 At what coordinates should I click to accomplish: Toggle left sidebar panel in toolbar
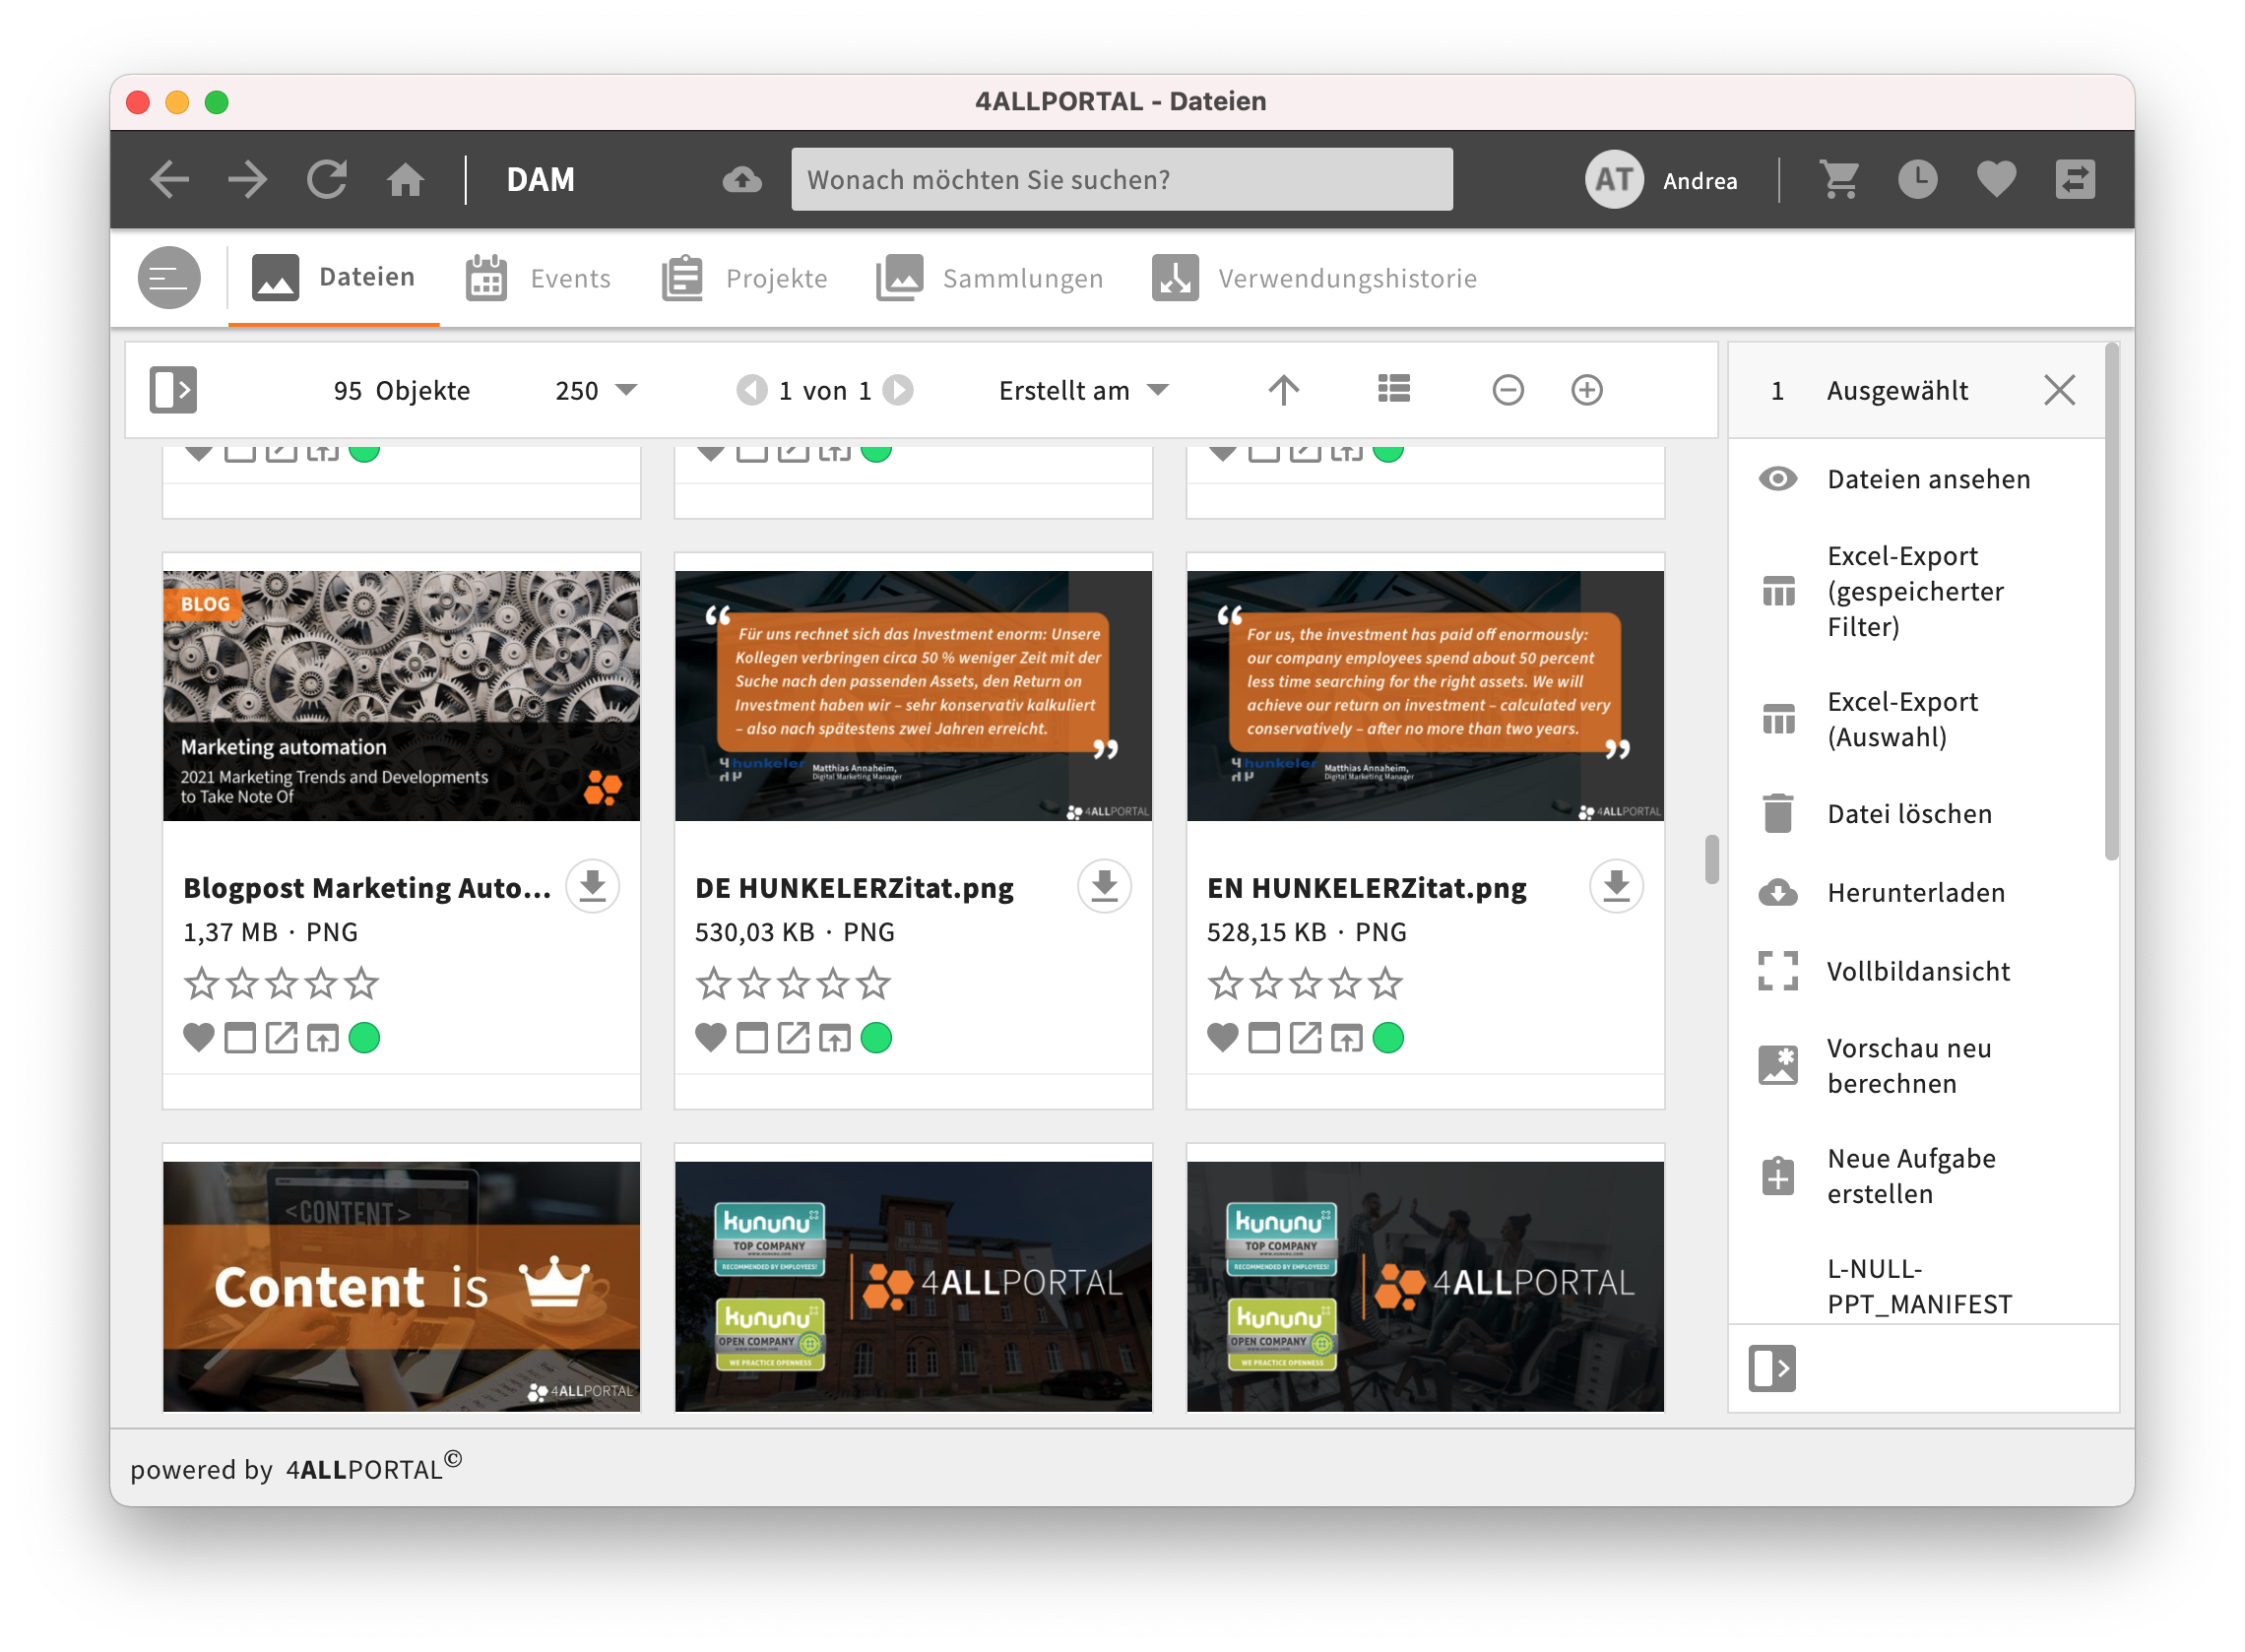173,389
